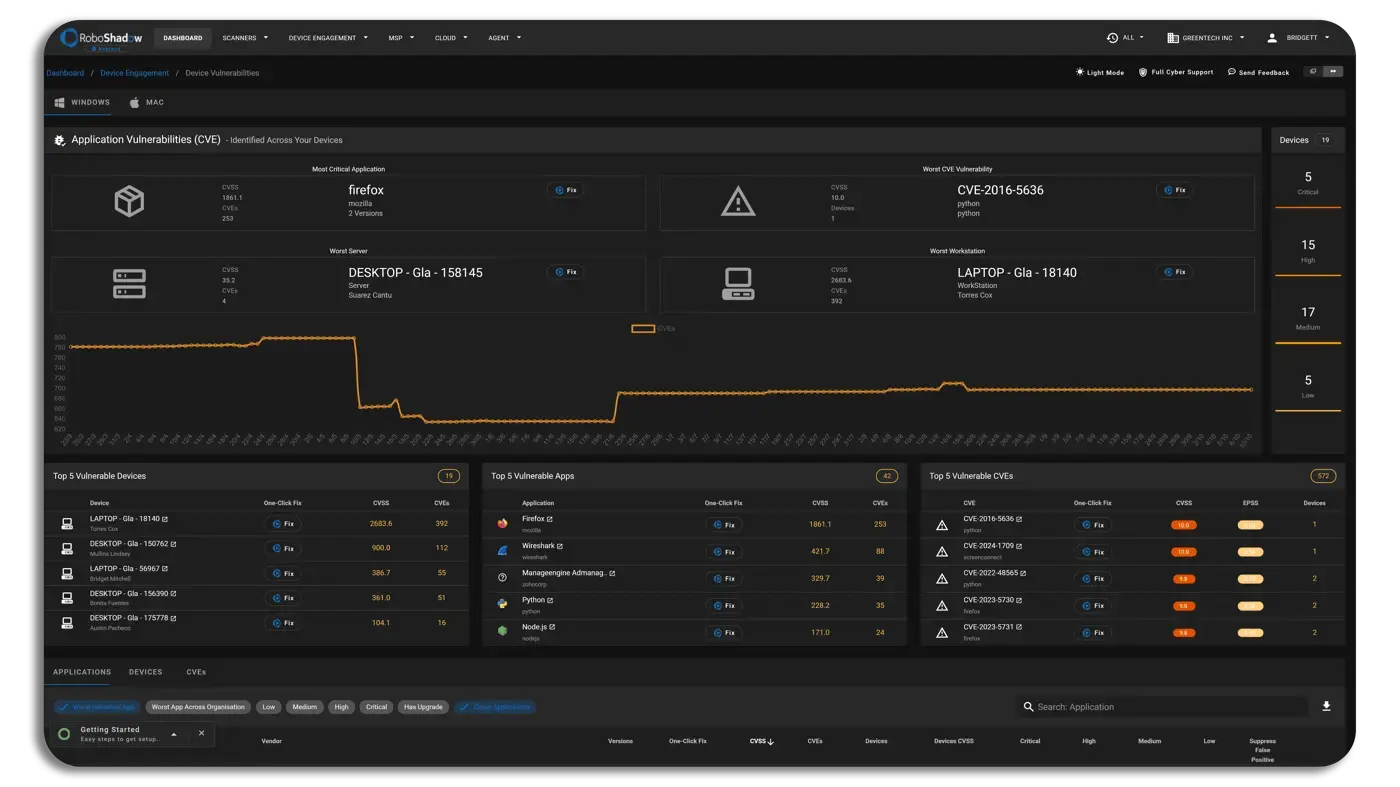Screen dimensions: 1400x787
Task: Select the CVEs tab
Action: pos(196,672)
